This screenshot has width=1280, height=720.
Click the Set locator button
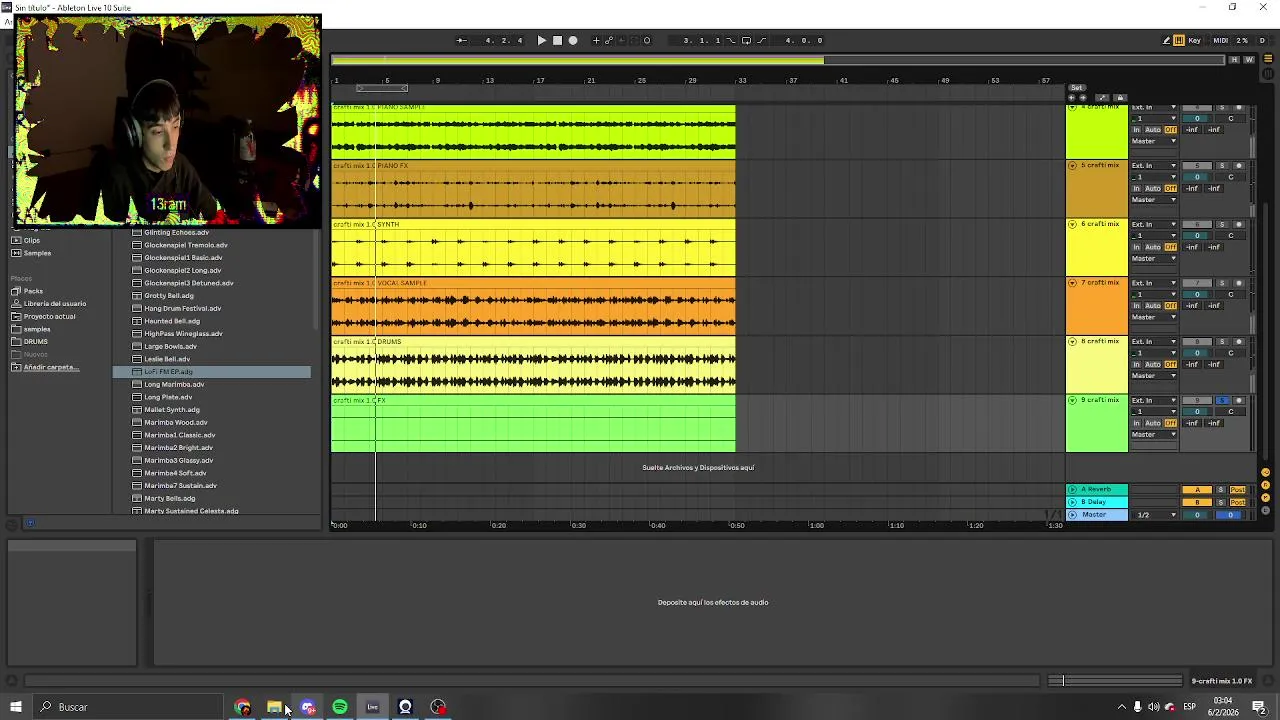pos(1077,88)
